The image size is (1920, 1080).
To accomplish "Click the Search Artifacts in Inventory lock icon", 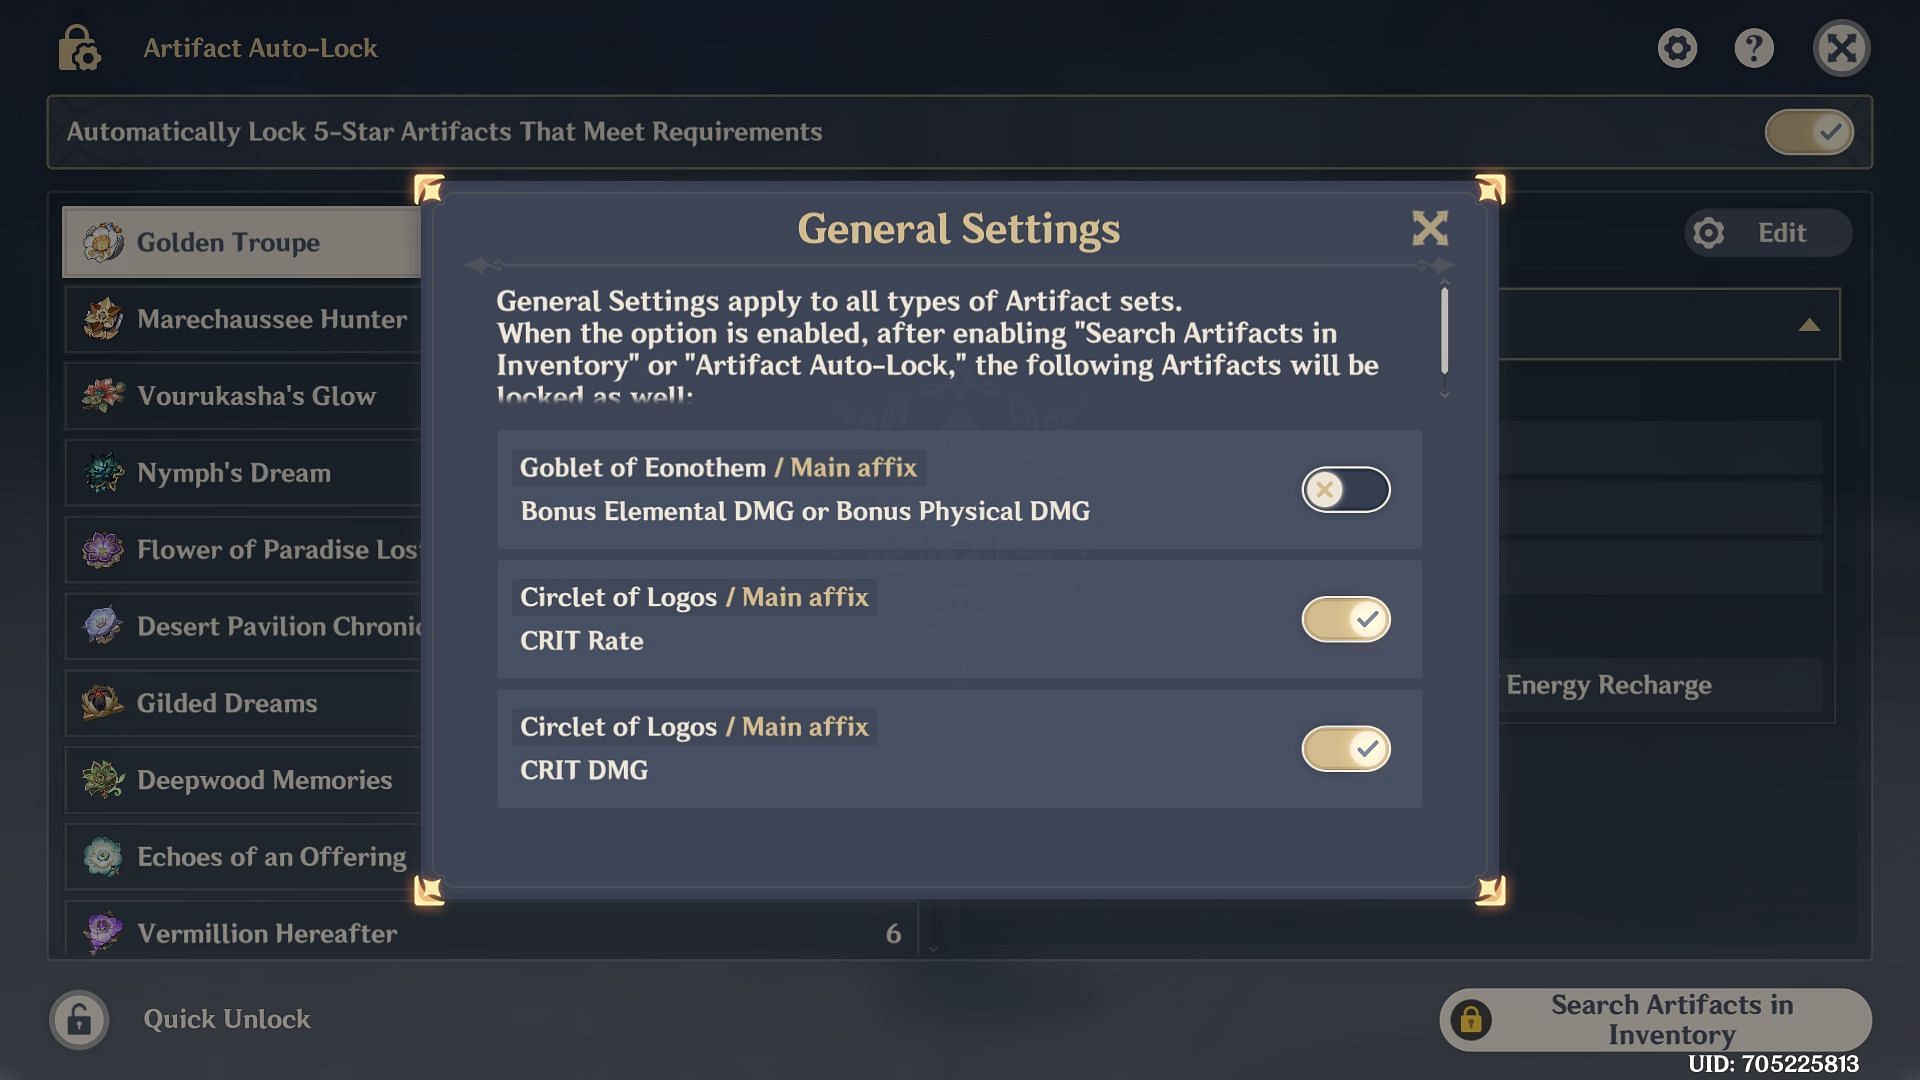I will point(1473,1018).
